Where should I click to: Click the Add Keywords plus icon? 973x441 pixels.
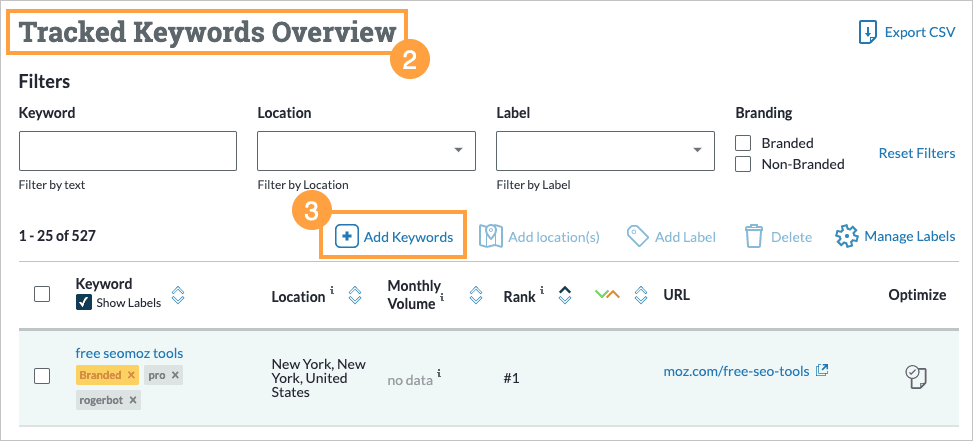(346, 237)
